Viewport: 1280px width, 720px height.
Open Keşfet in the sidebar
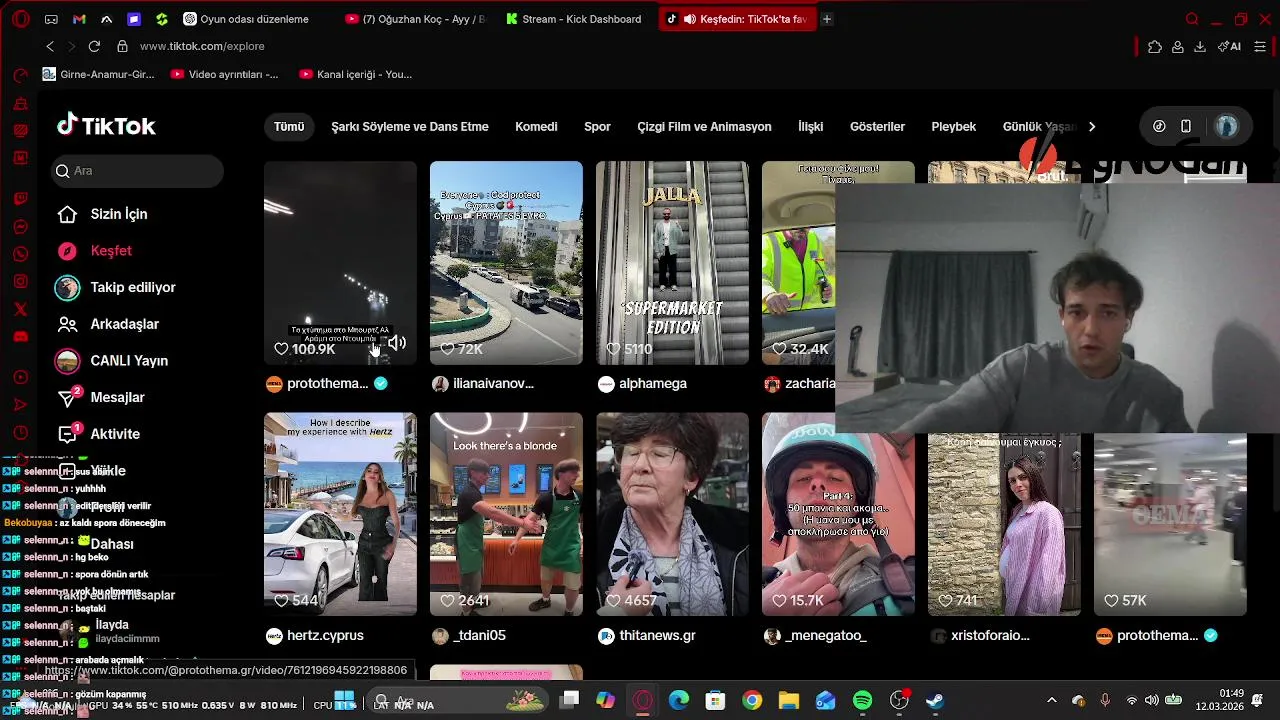click(x=111, y=251)
